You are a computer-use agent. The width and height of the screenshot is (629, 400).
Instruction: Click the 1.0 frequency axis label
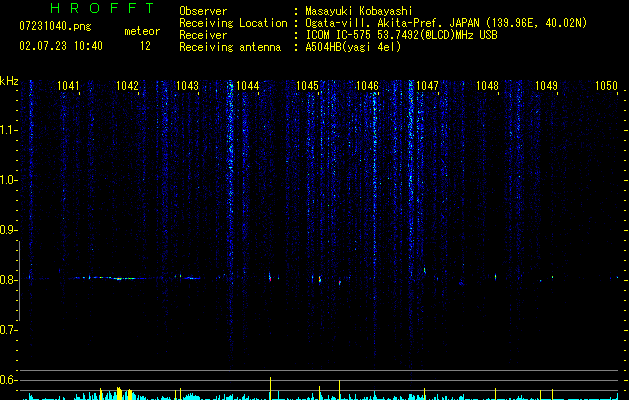(x=8, y=180)
